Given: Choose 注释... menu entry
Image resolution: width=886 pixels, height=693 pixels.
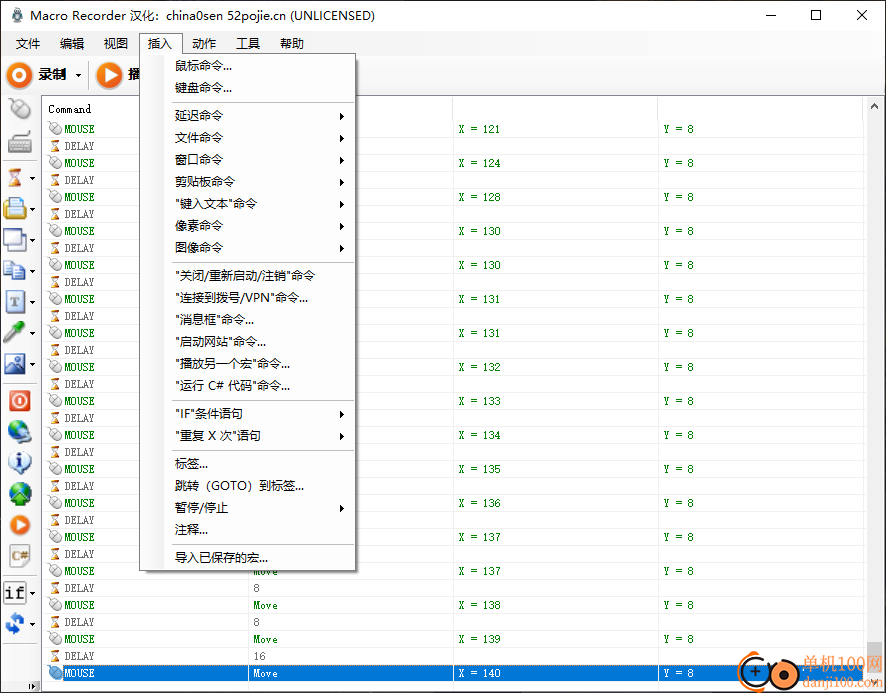Looking at the screenshot, I should pos(247,530).
